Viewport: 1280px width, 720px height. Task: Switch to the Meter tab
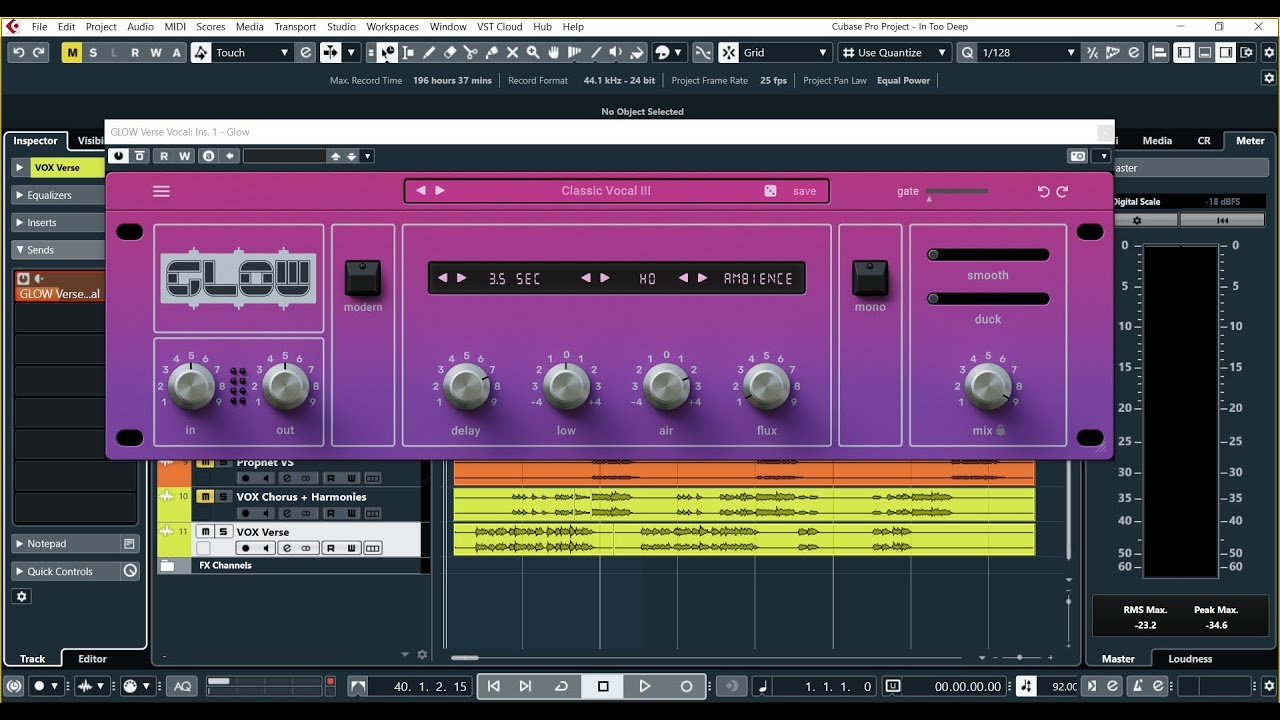coord(1250,141)
